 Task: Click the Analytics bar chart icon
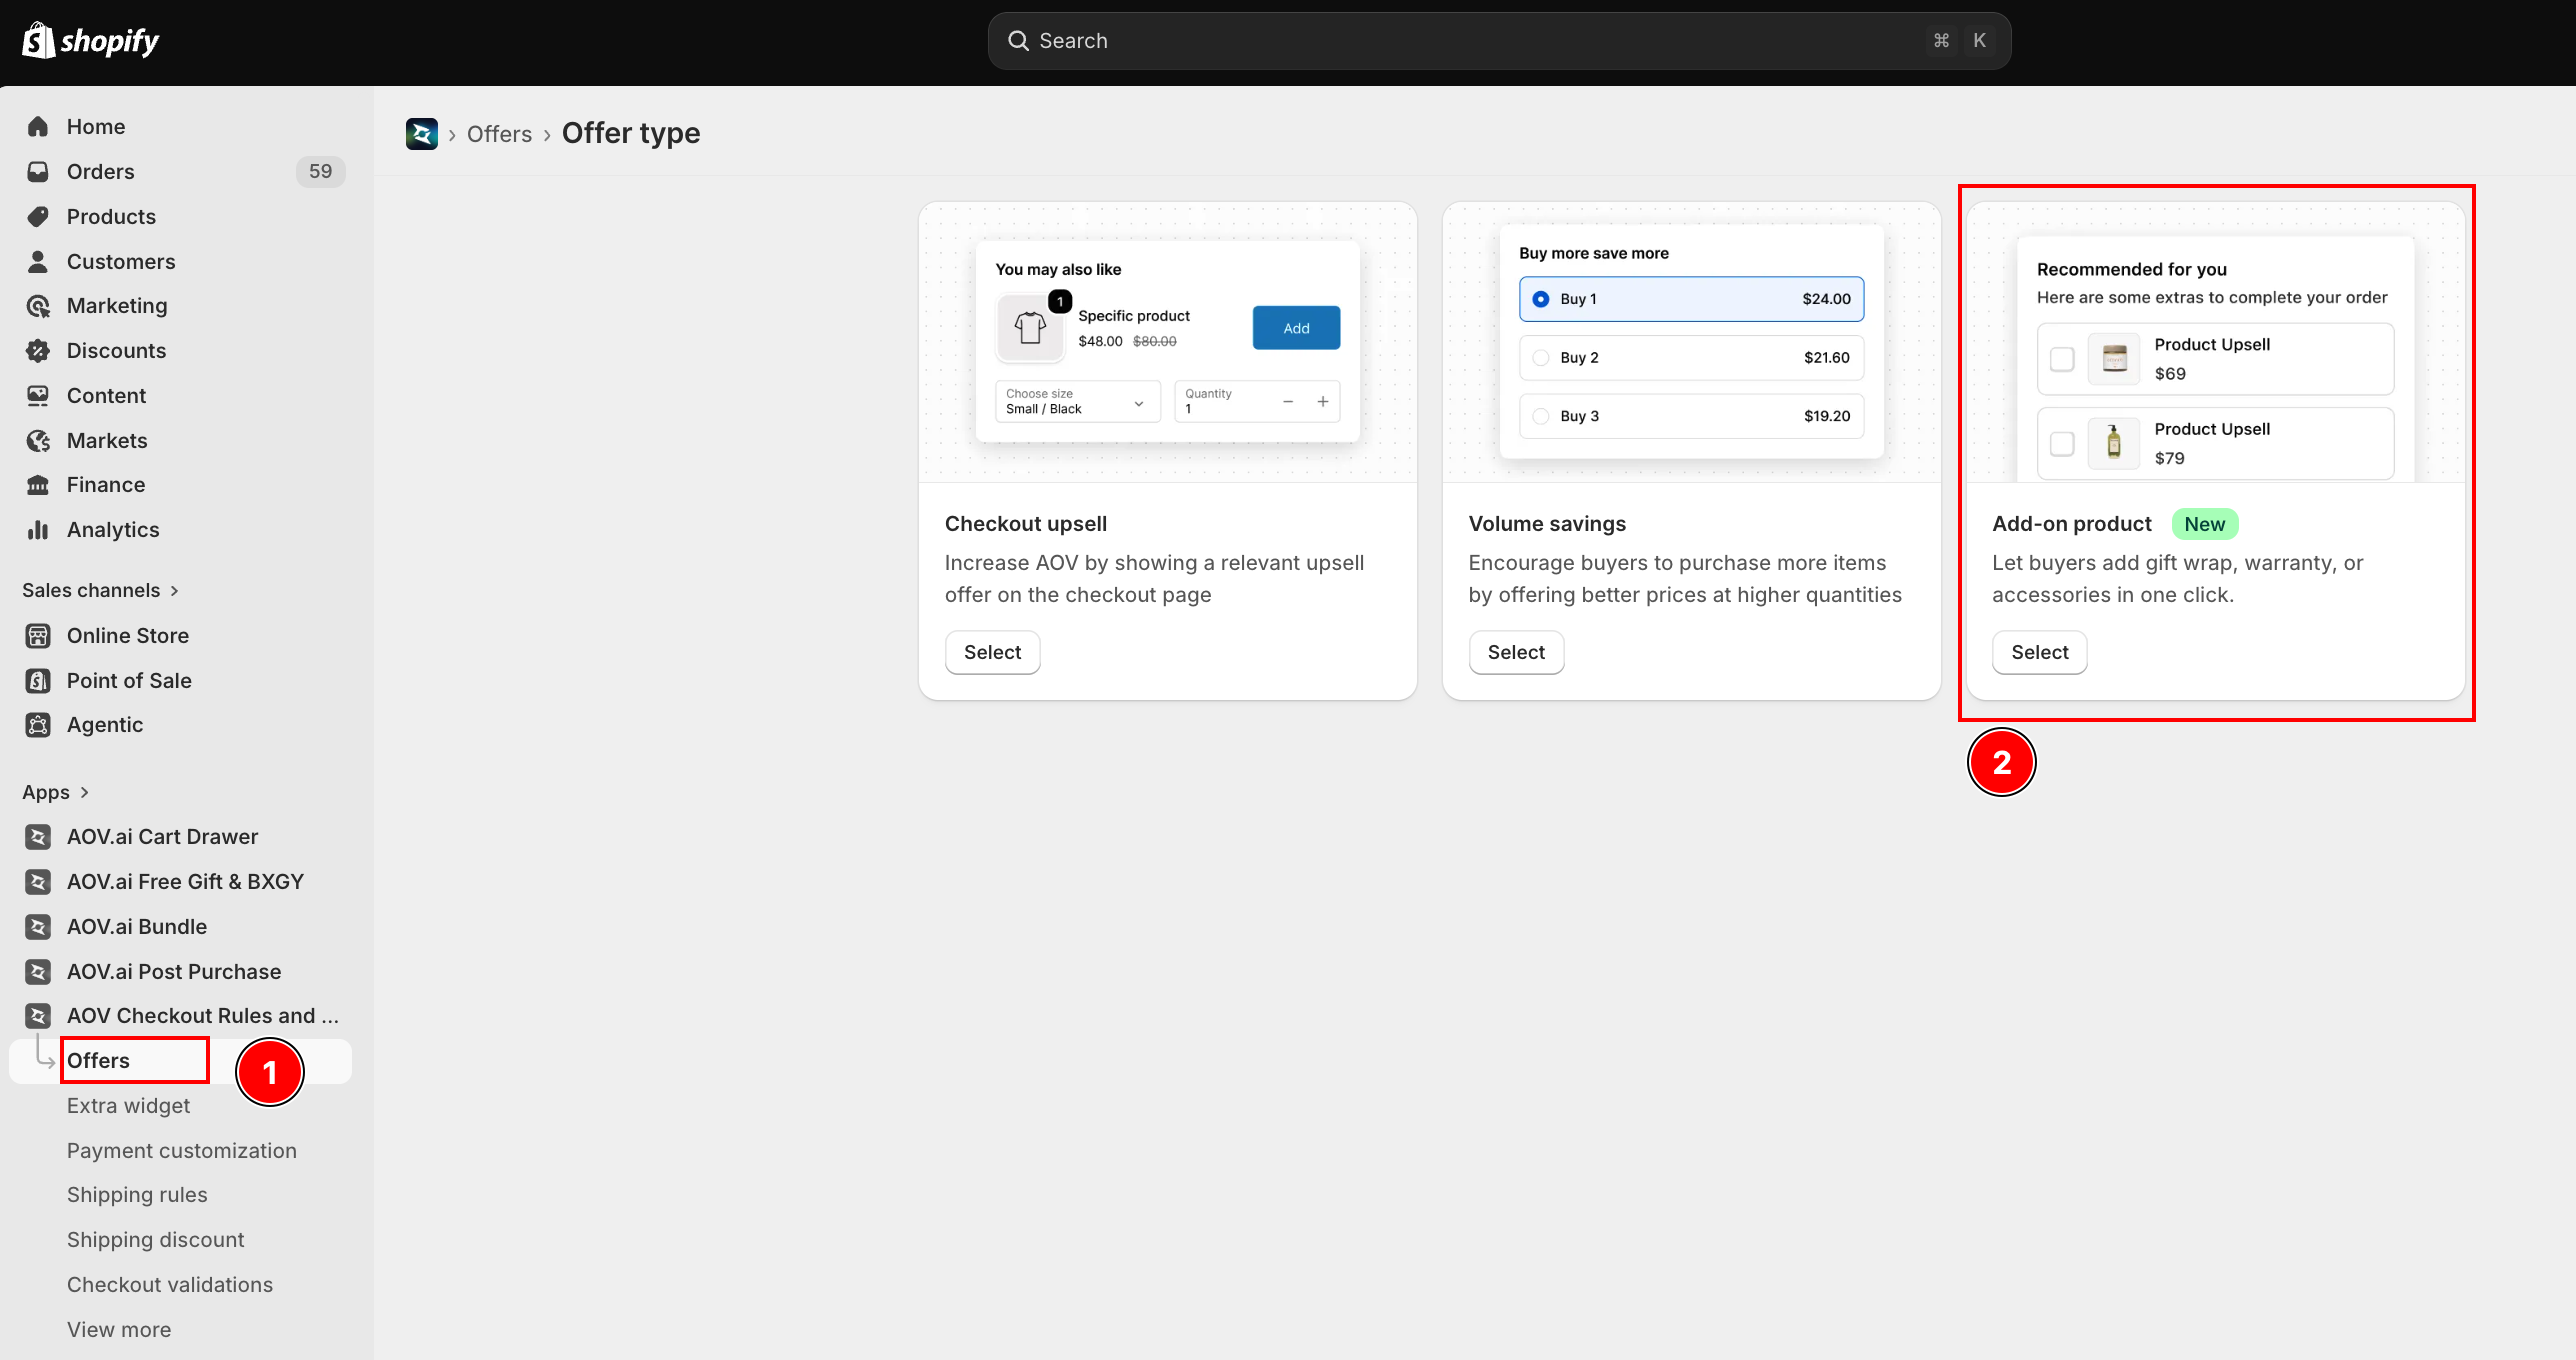point(38,529)
